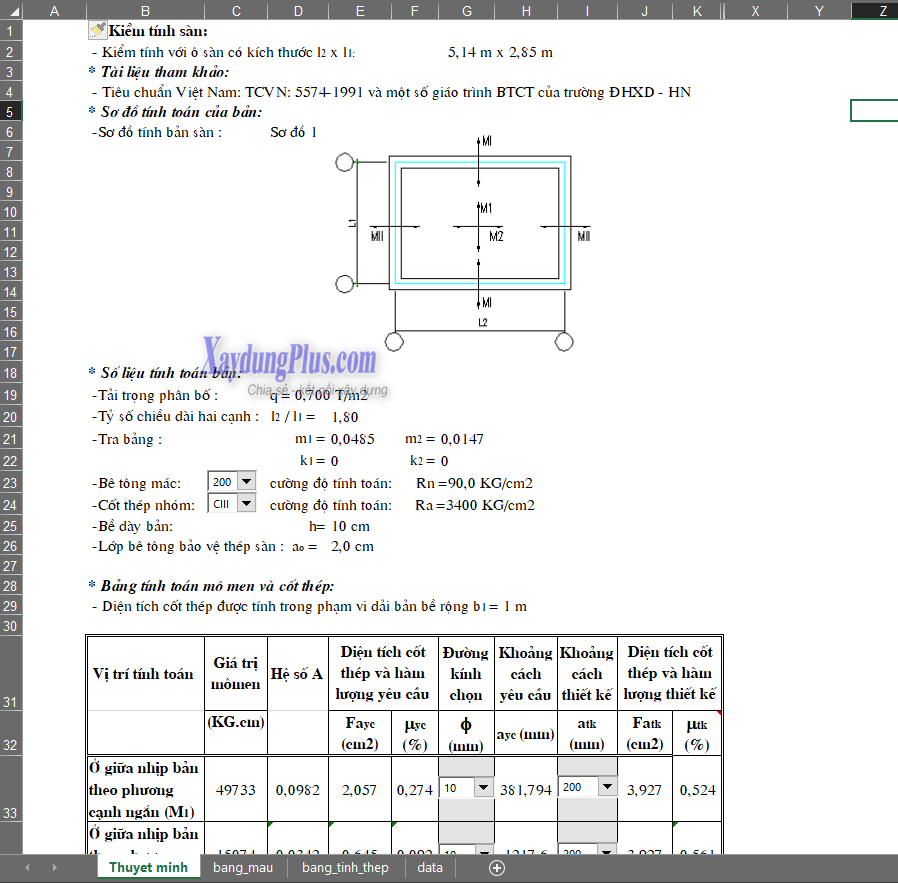This screenshot has width=898, height=883.
Task: Select the moment value 49733
Action: (235, 790)
